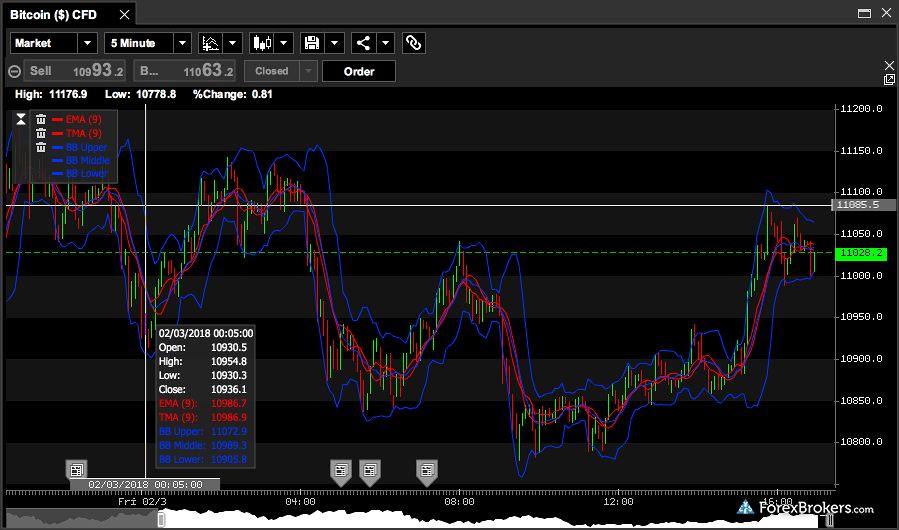This screenshot has height=530, width=899.
Task: Click the Fri 02/3 date axis label
Action: pos(142,502)
